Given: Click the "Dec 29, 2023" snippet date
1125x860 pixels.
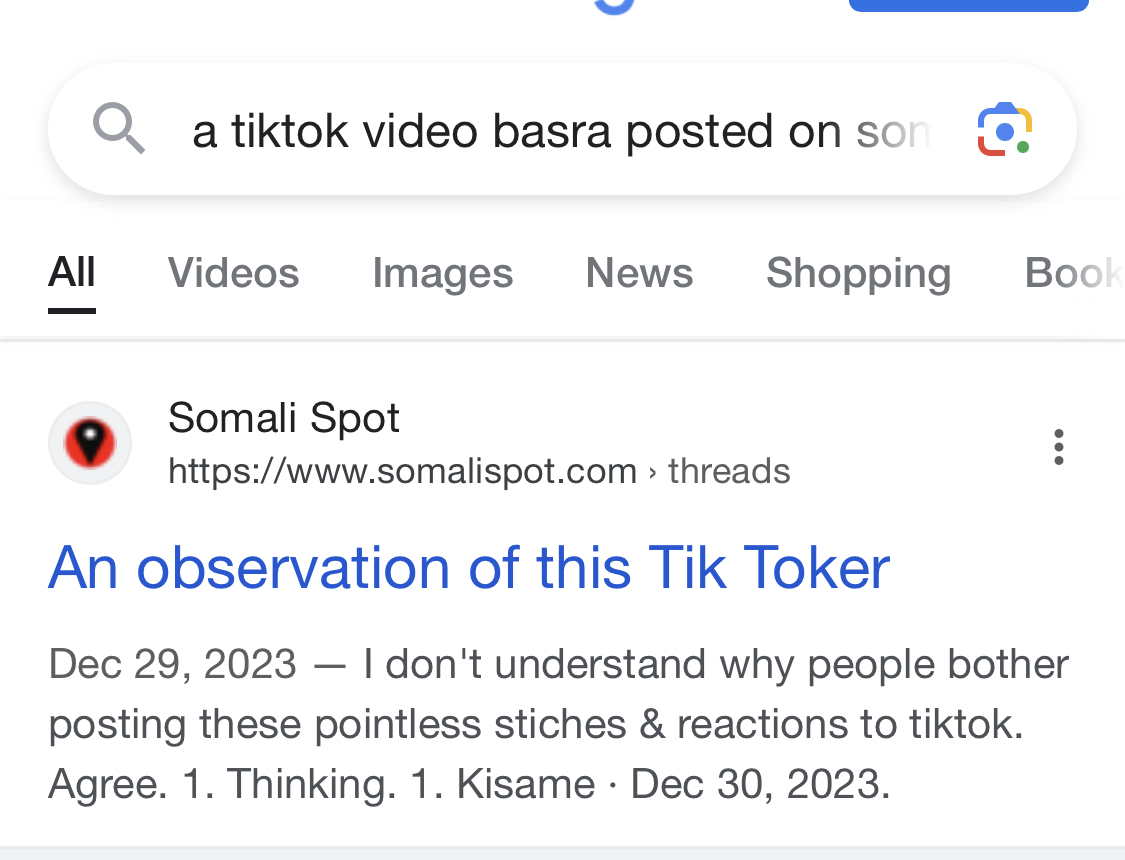Looking at the screenshot, I should (172, 663).
